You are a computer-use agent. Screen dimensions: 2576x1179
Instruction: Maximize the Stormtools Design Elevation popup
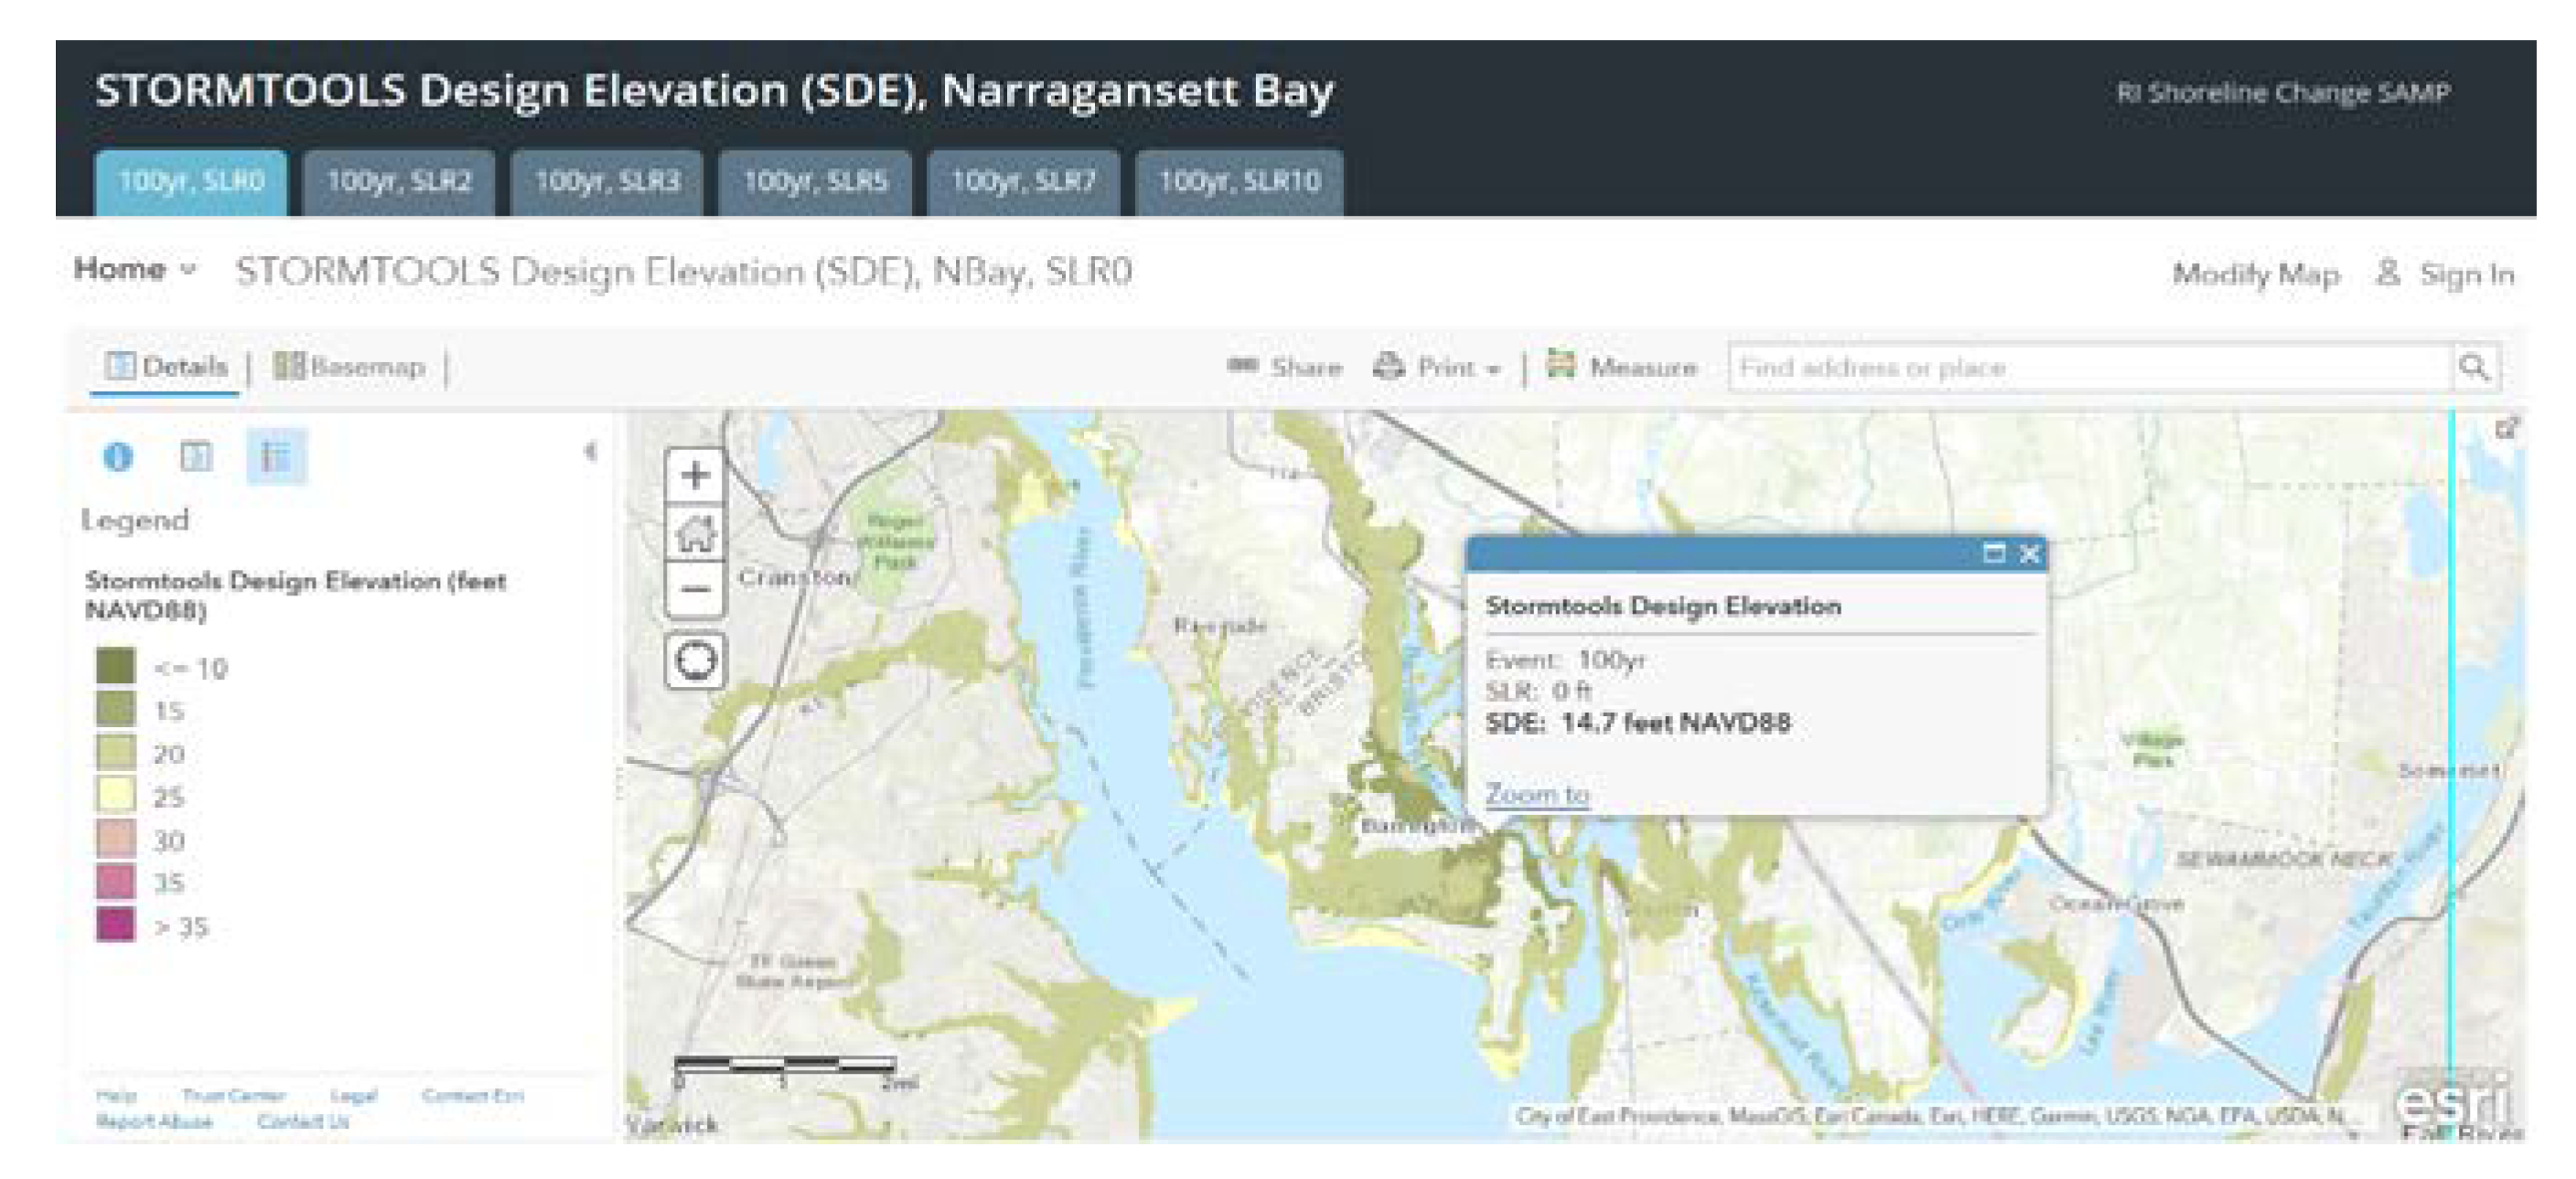pyautogui.click(x=1993, y=553)
